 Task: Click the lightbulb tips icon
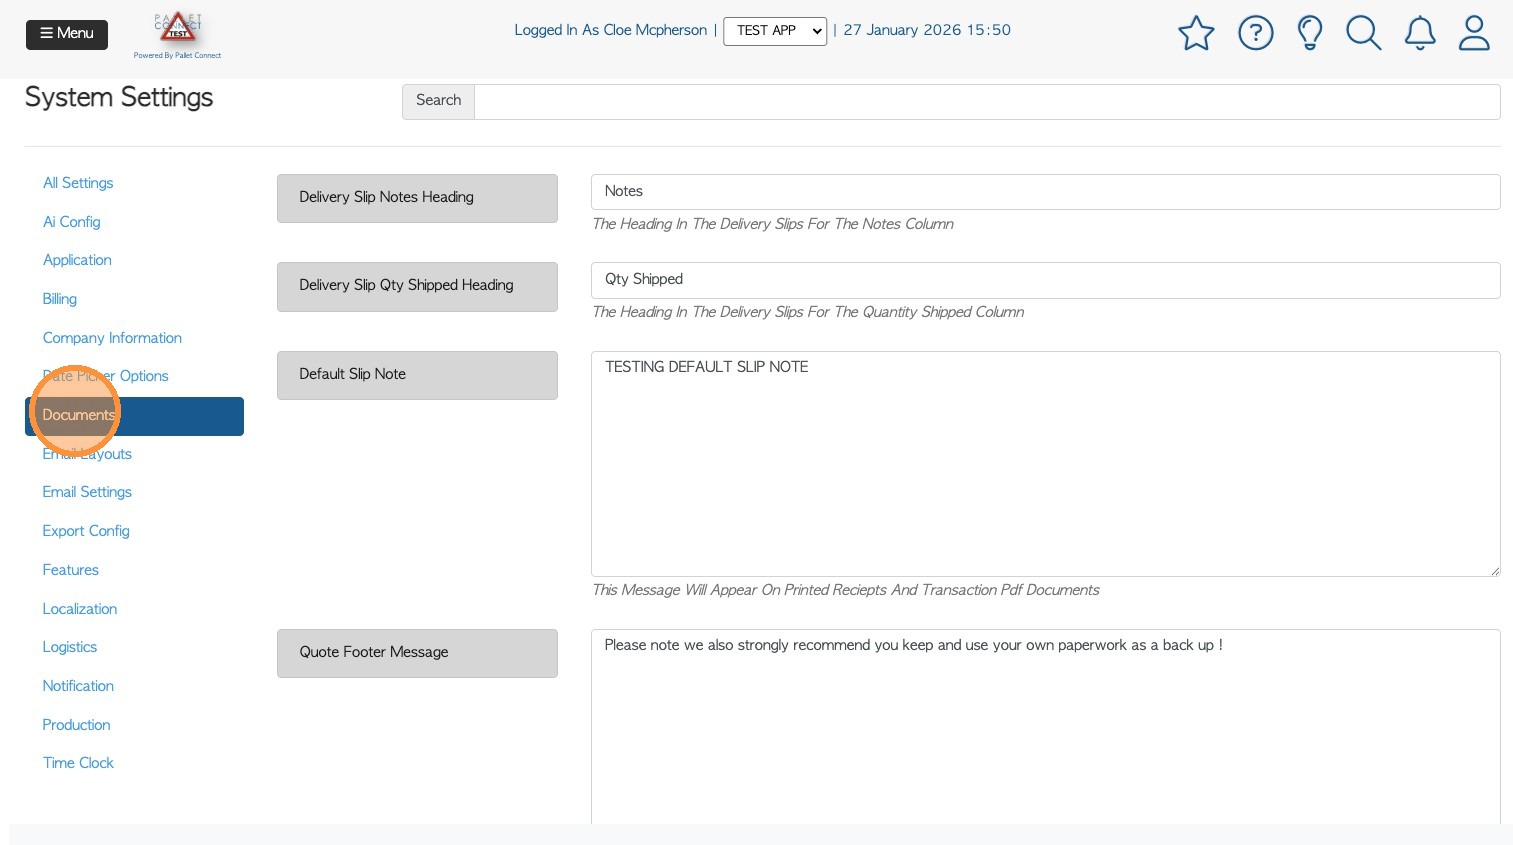coord(1310,33)
